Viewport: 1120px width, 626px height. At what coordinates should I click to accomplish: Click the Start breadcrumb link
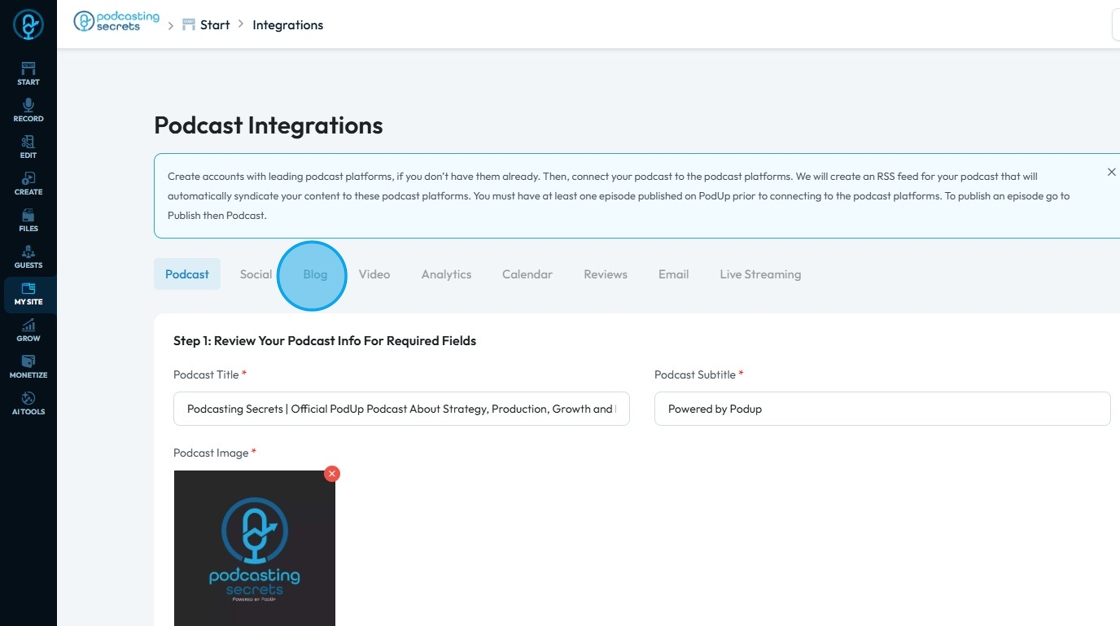206,25
